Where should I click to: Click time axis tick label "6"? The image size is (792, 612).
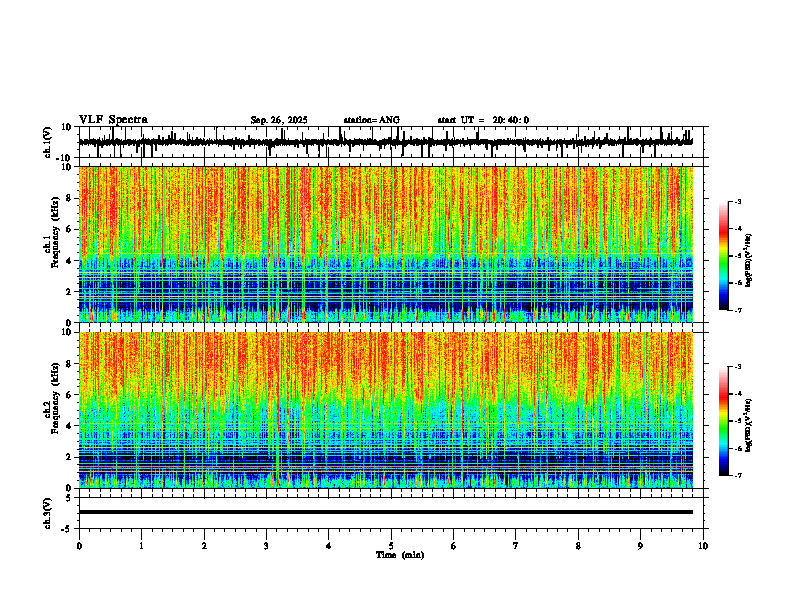tap(454, 546)
